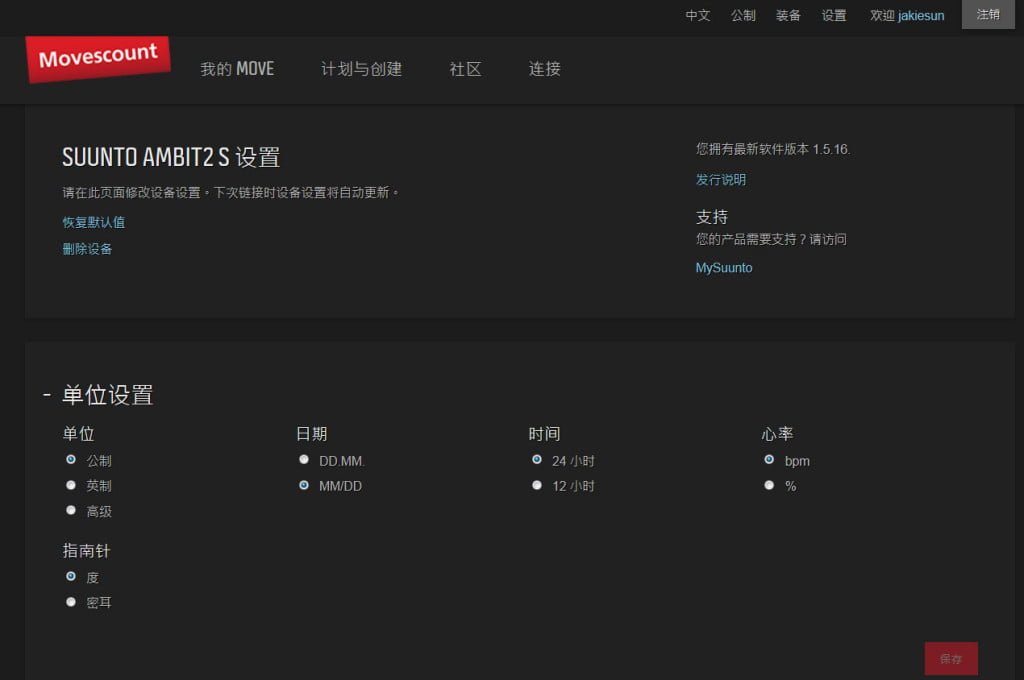1024x680 pixels.
Task: Open the 计划与创建 menu
Action: (361, 69)
